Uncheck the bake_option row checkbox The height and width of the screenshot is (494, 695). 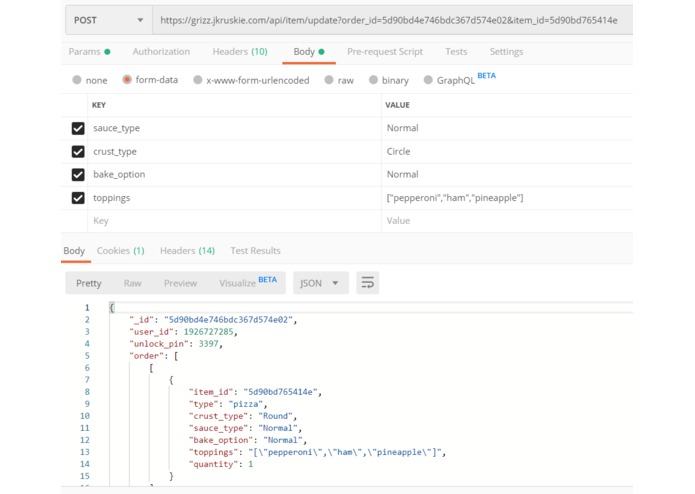[x=78, y=175]
